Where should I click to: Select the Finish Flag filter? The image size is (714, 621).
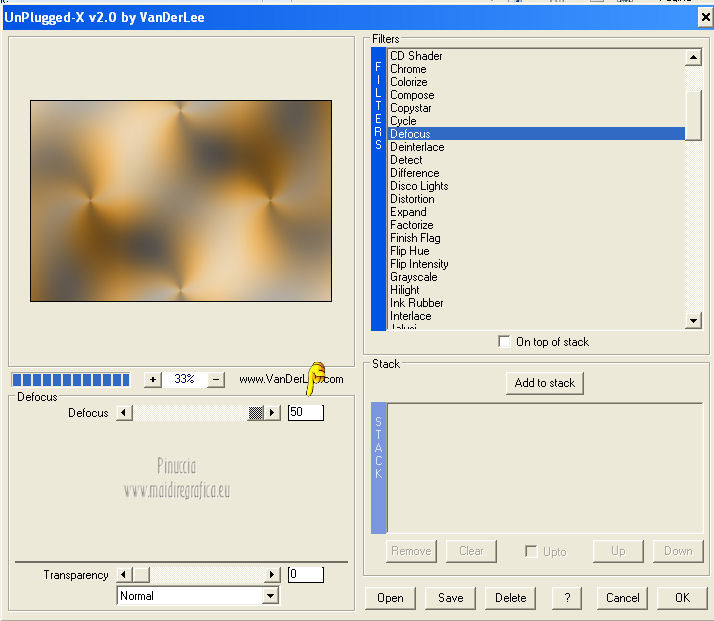[536, 238]
